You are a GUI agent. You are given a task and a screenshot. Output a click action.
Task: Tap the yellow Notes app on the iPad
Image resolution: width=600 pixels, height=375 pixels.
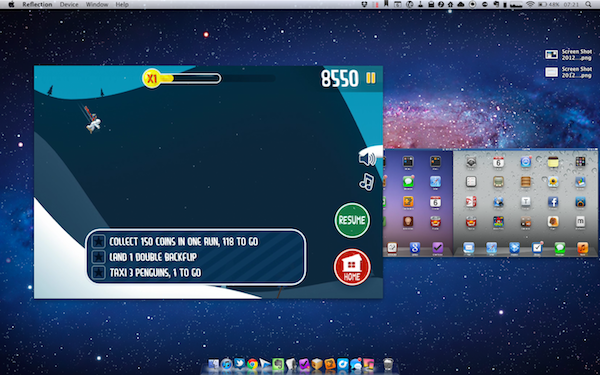[553, 162]
